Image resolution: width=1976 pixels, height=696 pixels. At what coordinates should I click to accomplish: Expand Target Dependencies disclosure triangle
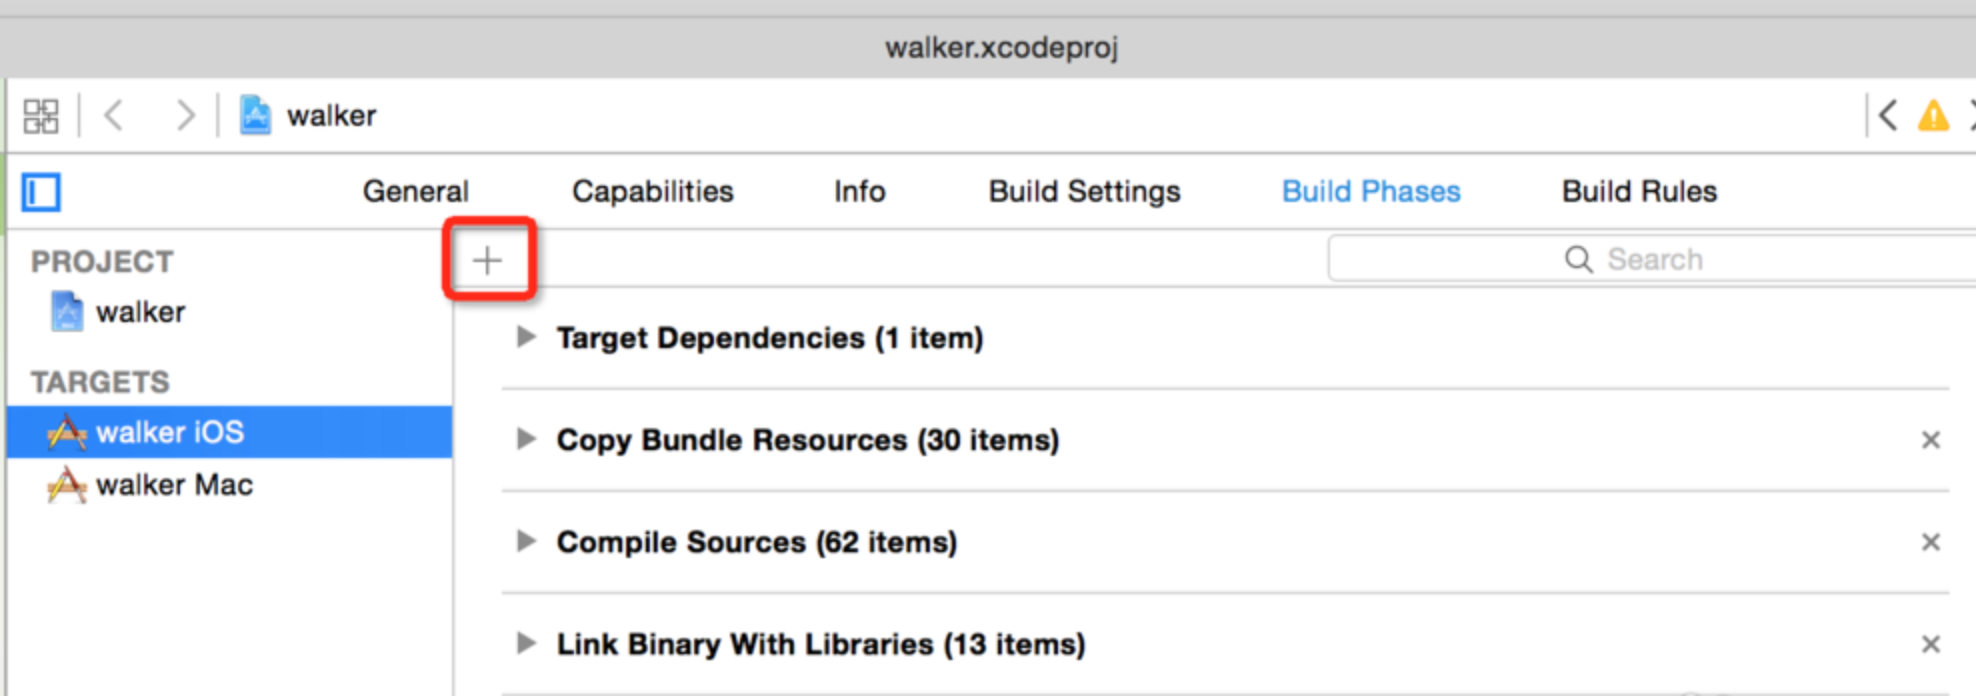[526, 337]
